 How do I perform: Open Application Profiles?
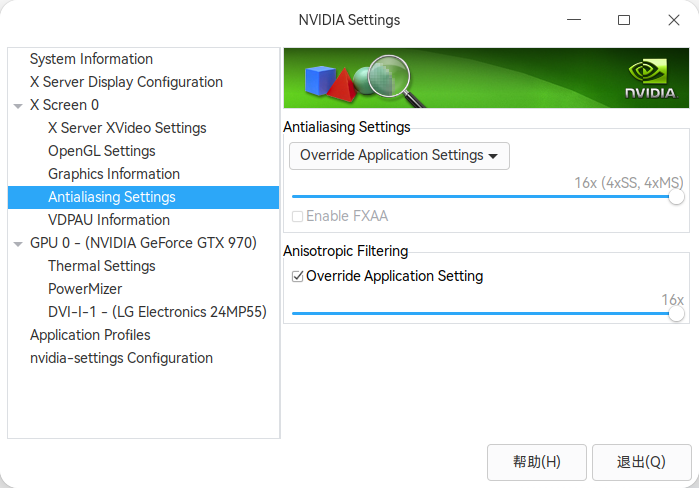coord(90,335)
